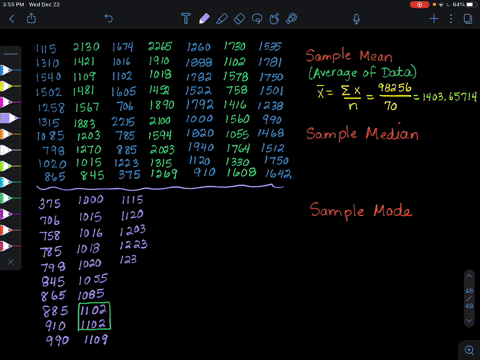Tap the "Sample Median" heading
Viewport: 480px width, 360px height.
pyautogui.click(x=362, y=133)
